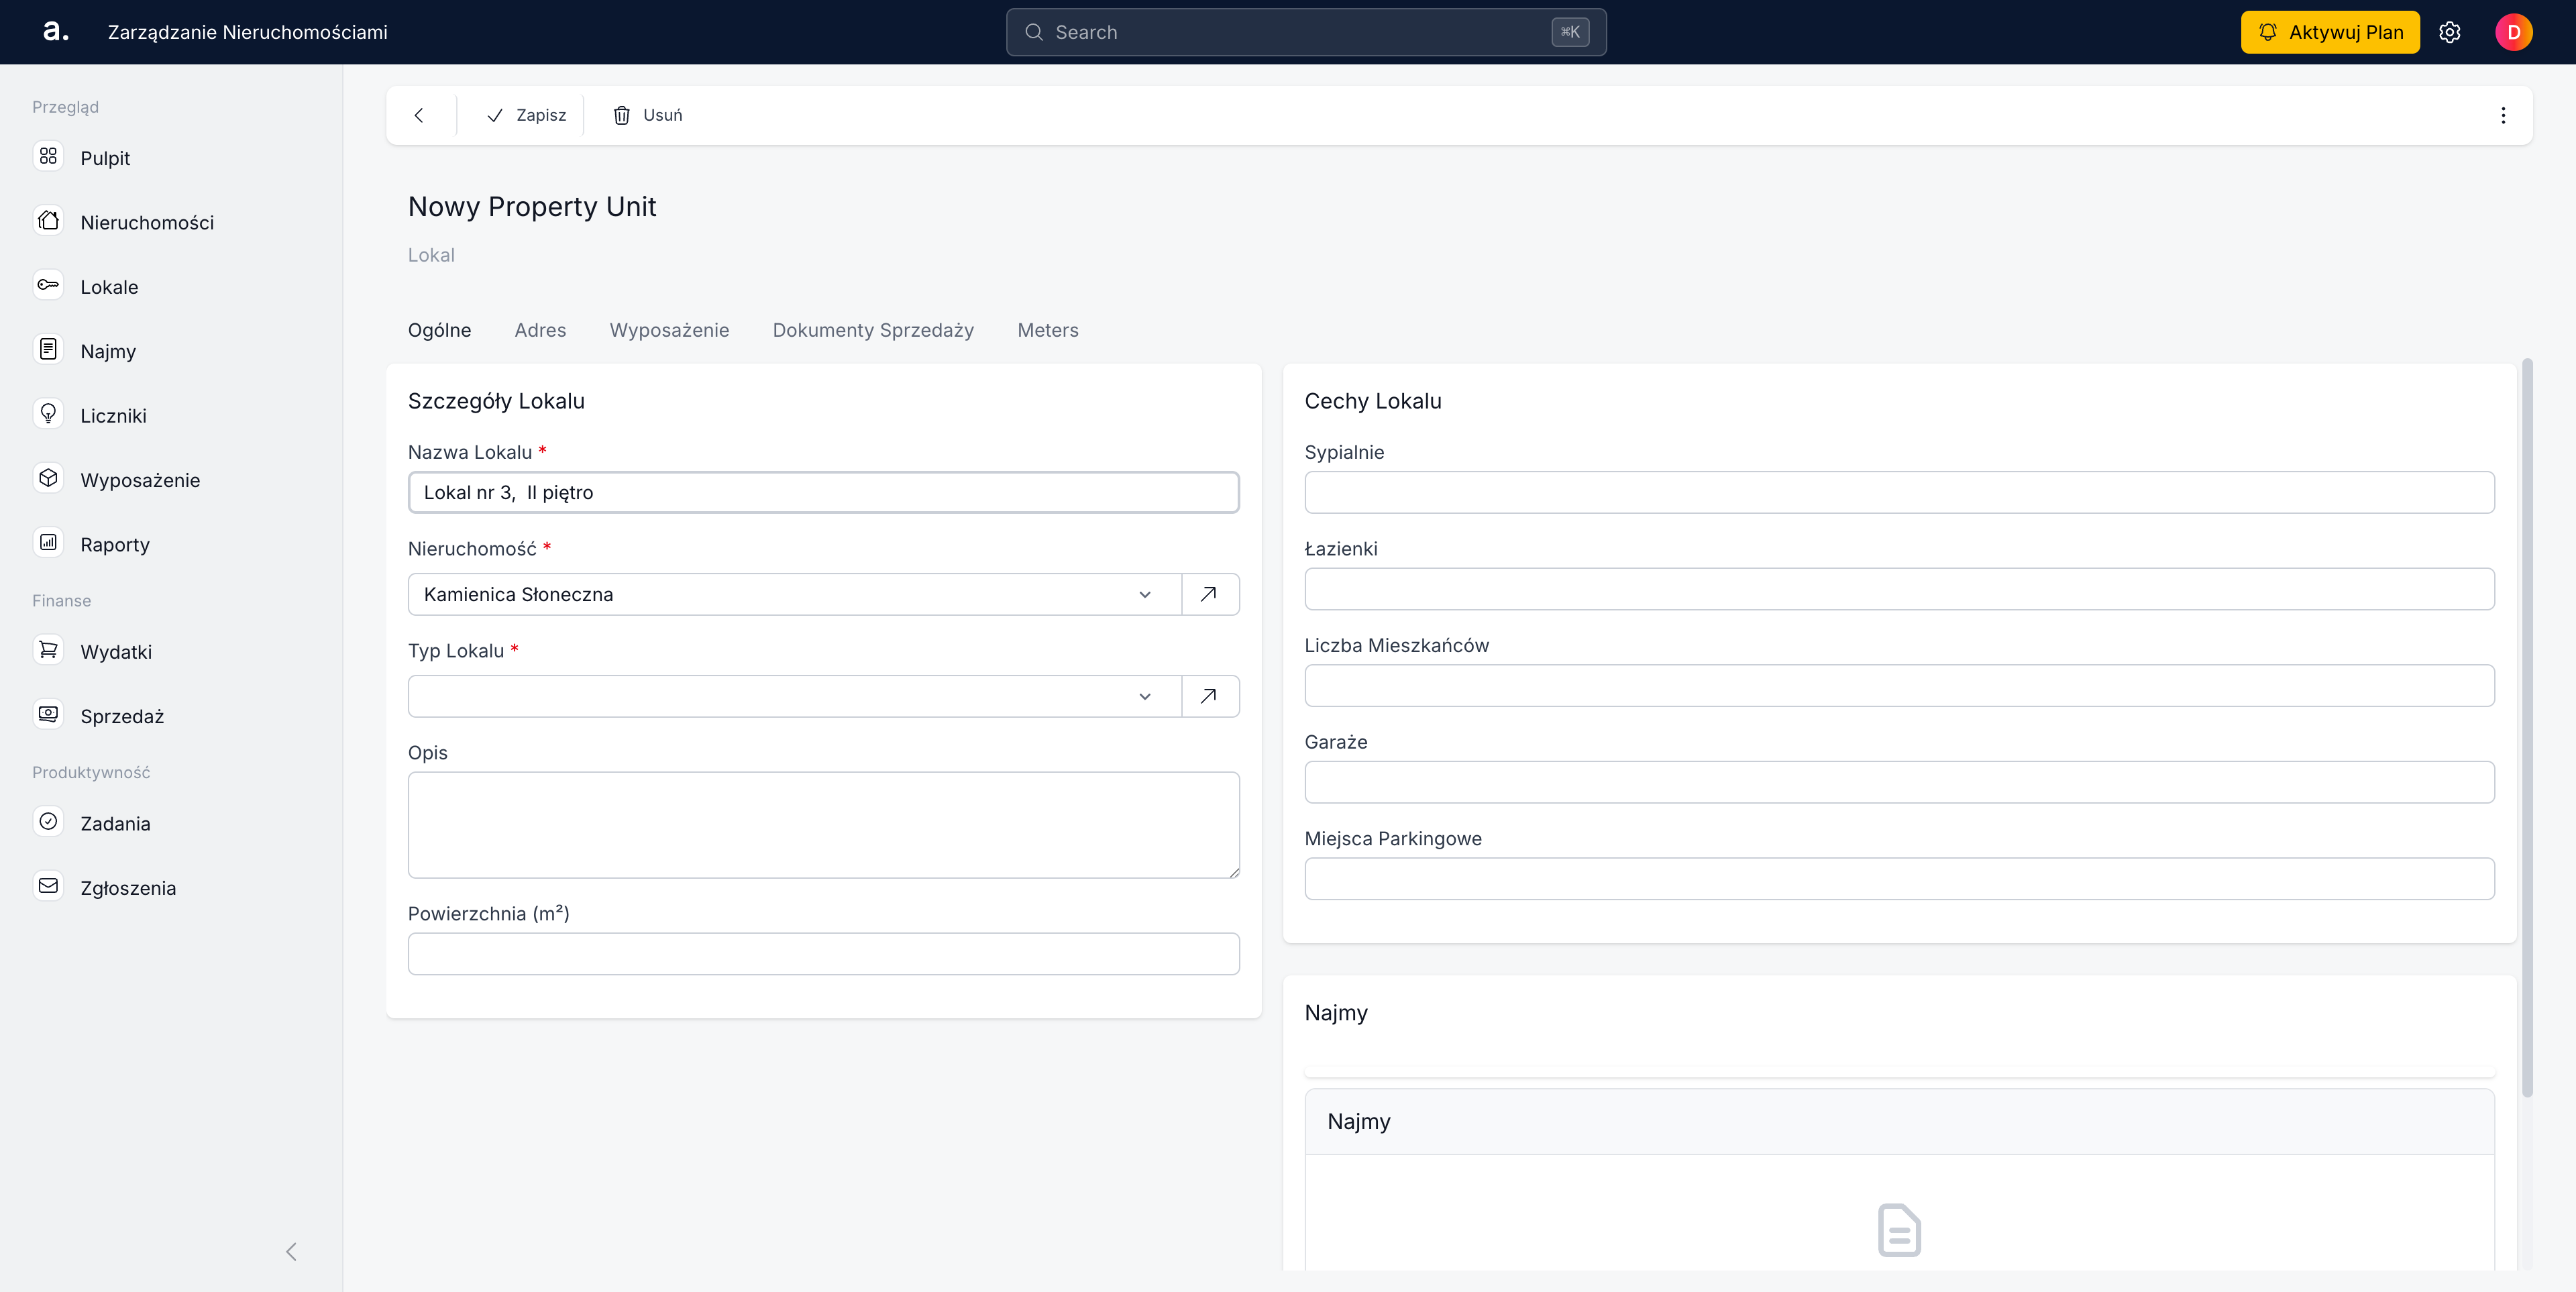Switch to the Ogólne tab

439,330
